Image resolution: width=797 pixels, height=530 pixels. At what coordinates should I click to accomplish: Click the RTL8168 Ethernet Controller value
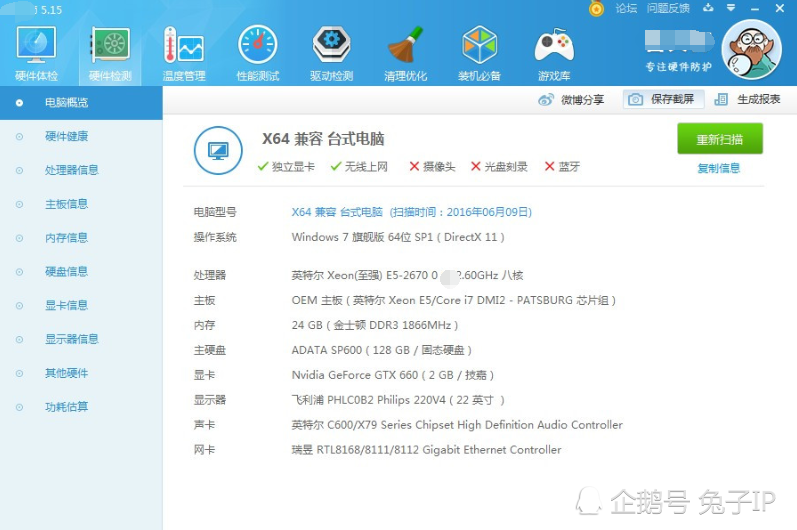point(426,450)
